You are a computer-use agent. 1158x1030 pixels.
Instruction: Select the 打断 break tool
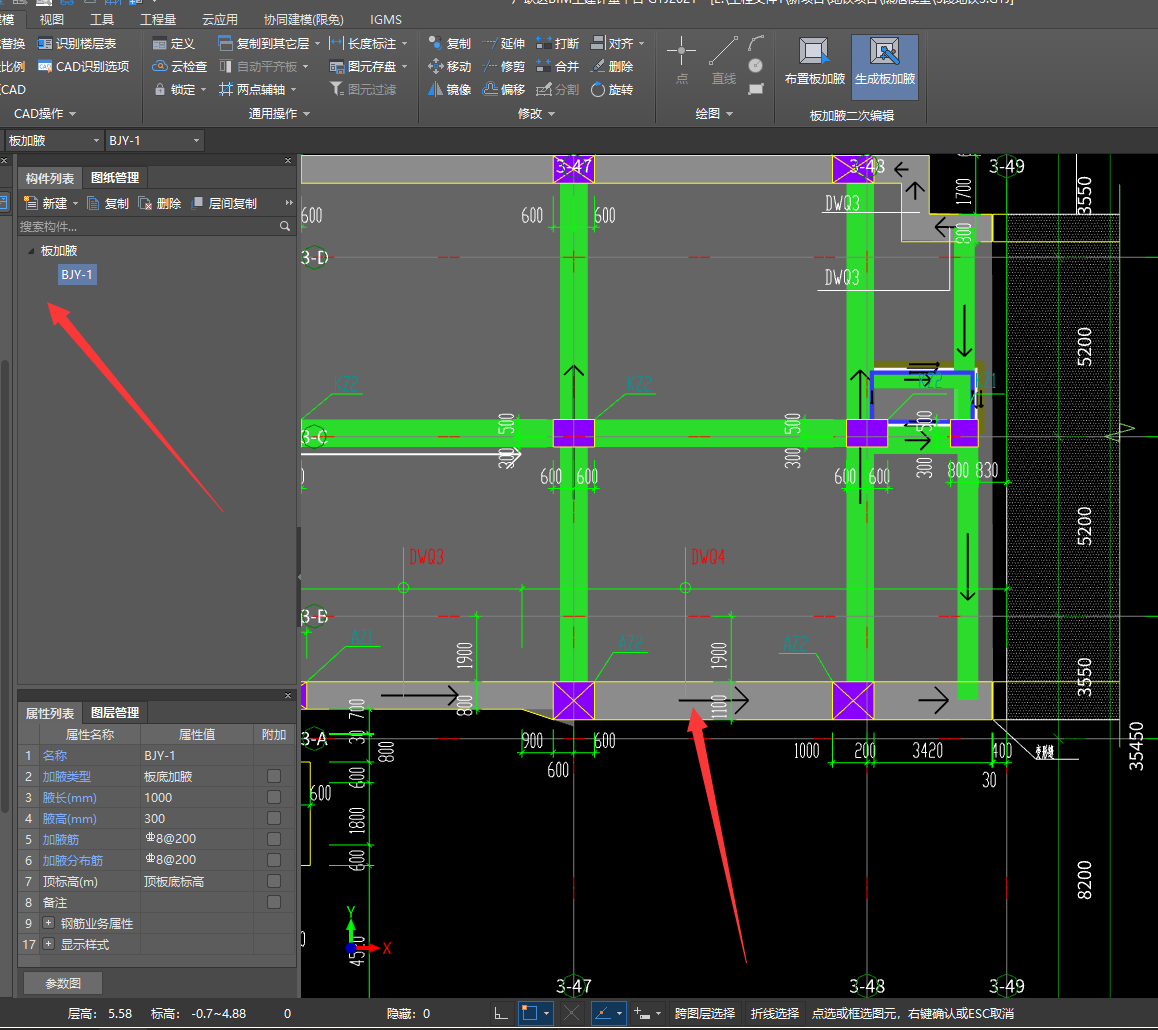click(558, 44)
